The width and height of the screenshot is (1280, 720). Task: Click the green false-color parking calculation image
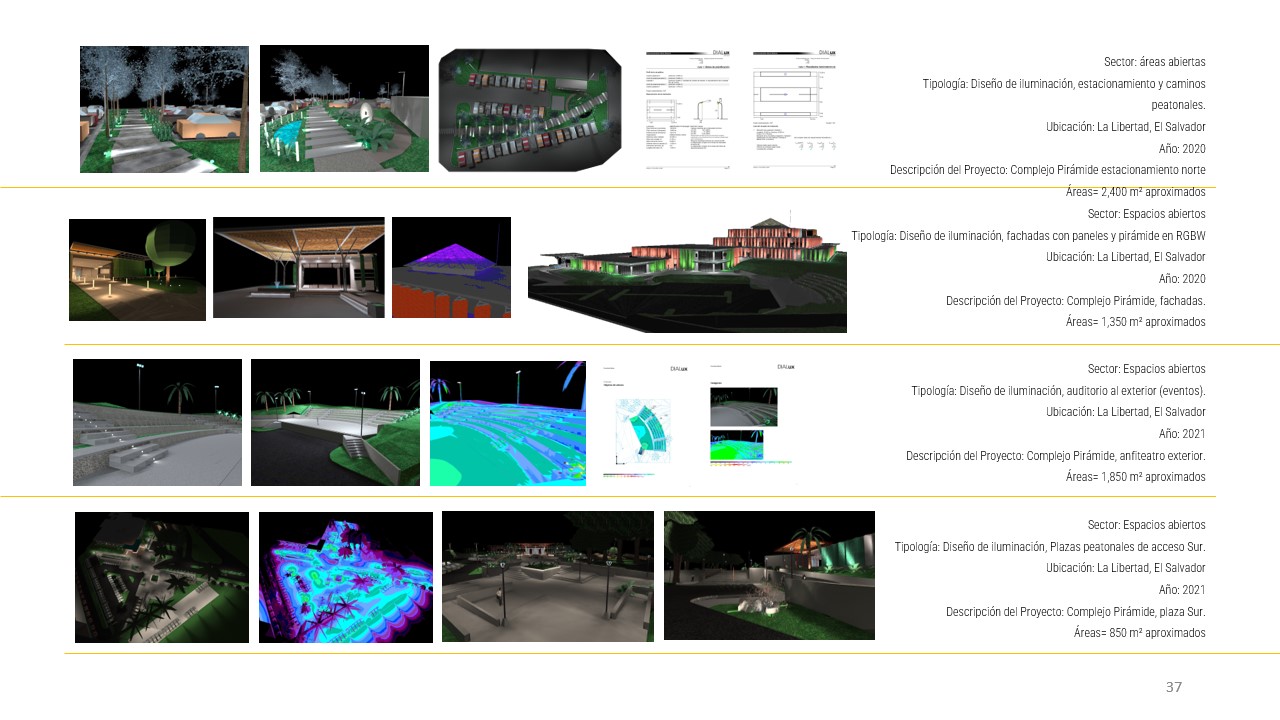[529, 108]
